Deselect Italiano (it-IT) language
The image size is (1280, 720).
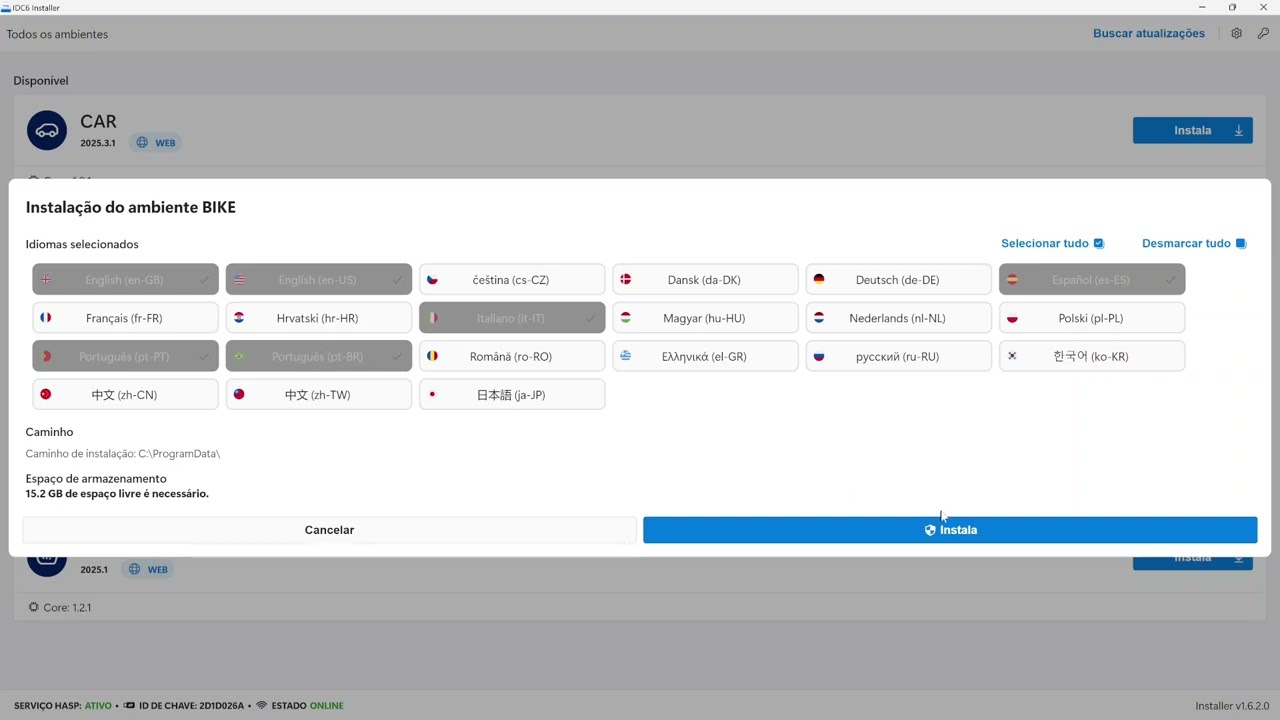pyautogui.click(x=512, y=318)
